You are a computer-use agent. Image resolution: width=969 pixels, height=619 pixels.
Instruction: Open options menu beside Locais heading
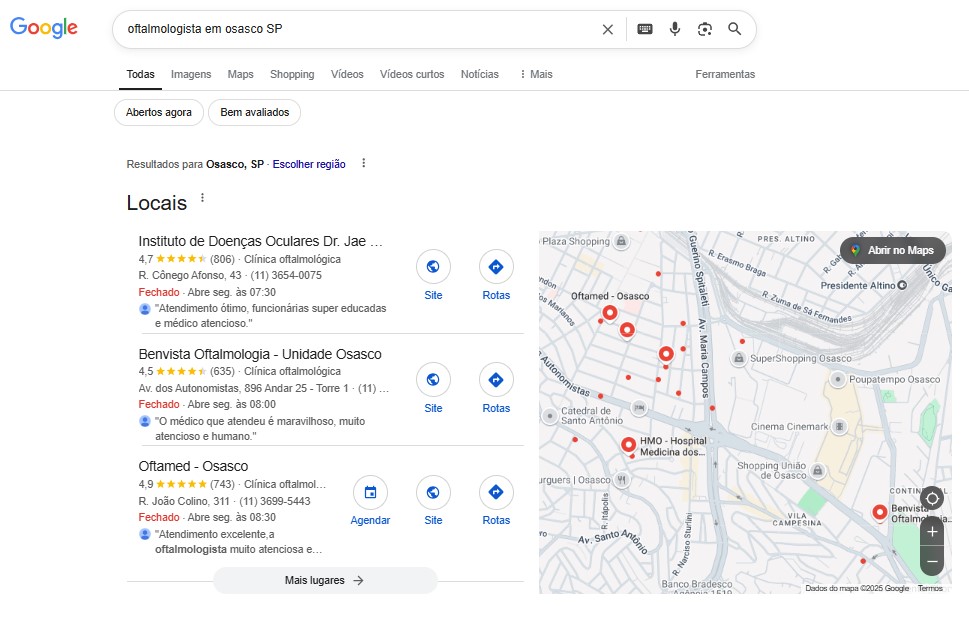202,198
